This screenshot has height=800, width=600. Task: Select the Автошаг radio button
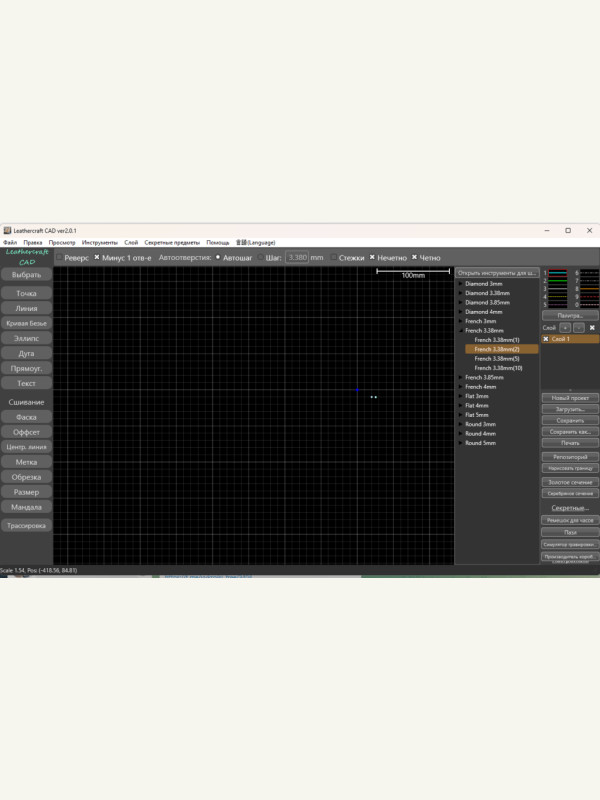(x=218, y=258)
